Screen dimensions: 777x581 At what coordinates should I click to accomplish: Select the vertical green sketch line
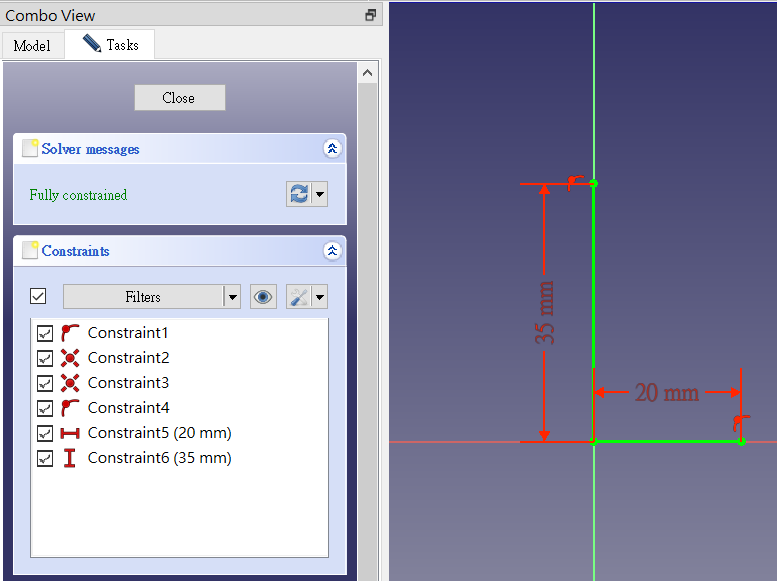[x=594, y=312]
